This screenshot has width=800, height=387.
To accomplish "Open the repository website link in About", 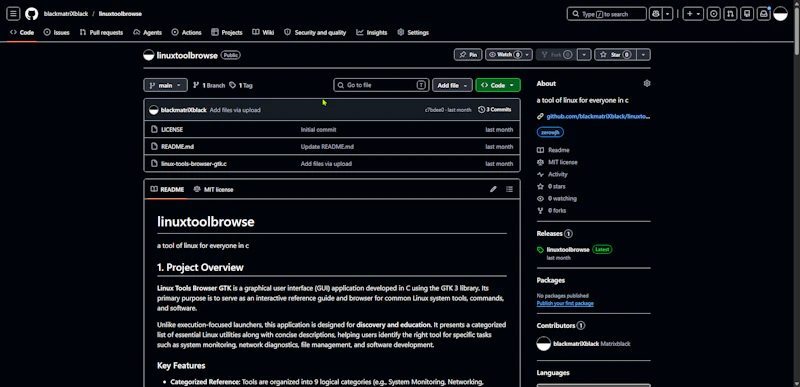I will (598, 116).
